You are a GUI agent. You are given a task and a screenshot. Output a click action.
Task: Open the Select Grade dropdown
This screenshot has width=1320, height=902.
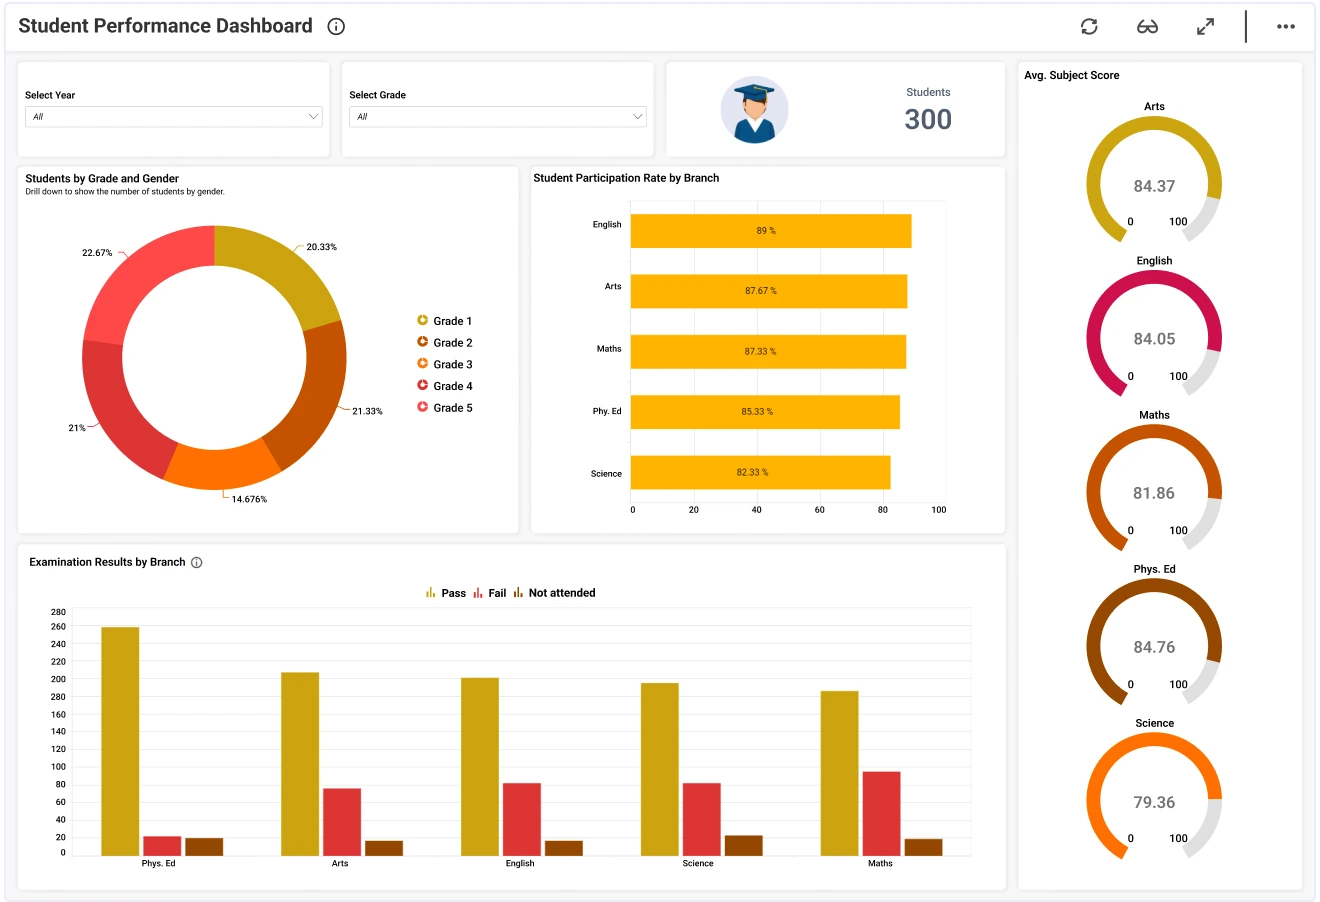point(497,117)
